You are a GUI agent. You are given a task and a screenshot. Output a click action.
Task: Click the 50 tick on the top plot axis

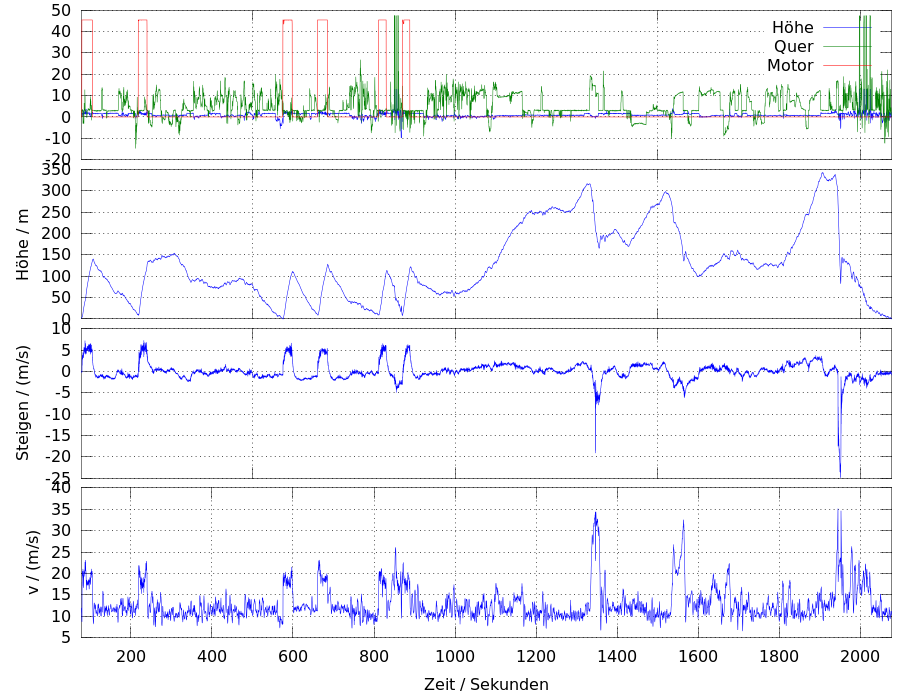click(x=61, y=10)
